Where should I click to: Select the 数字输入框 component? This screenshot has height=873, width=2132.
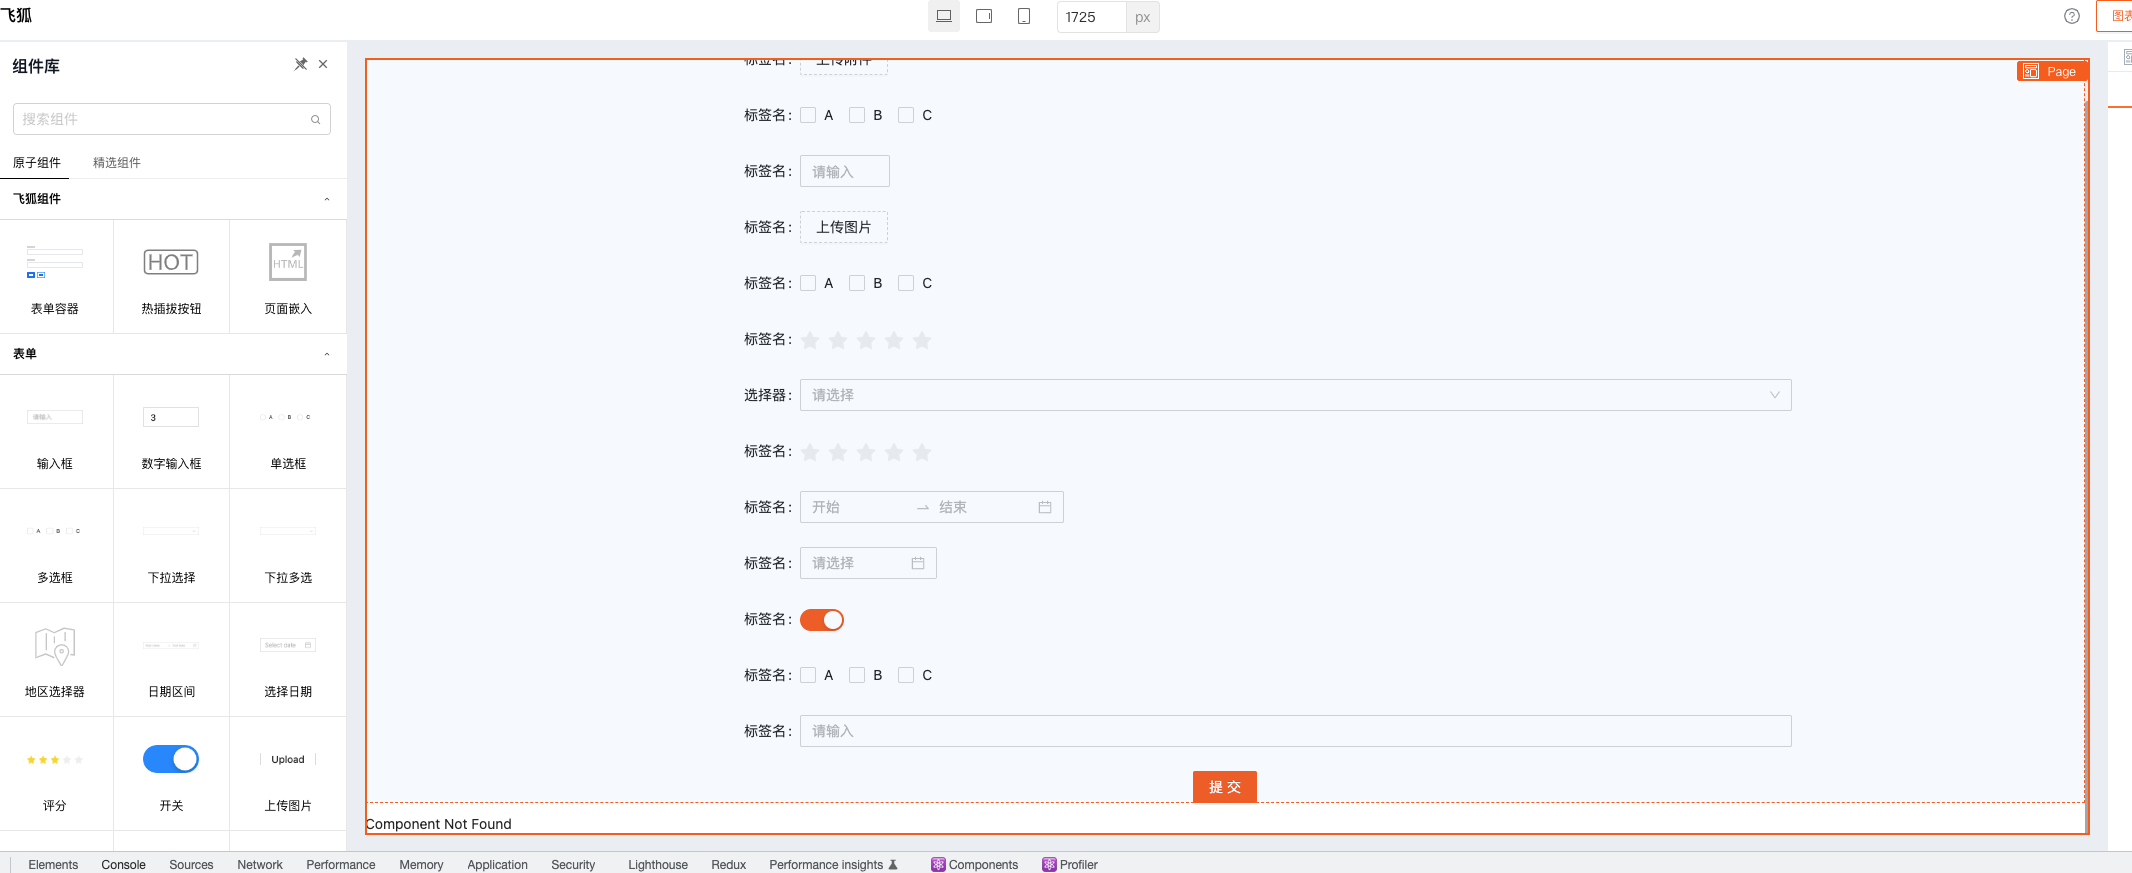click(171, 432)
